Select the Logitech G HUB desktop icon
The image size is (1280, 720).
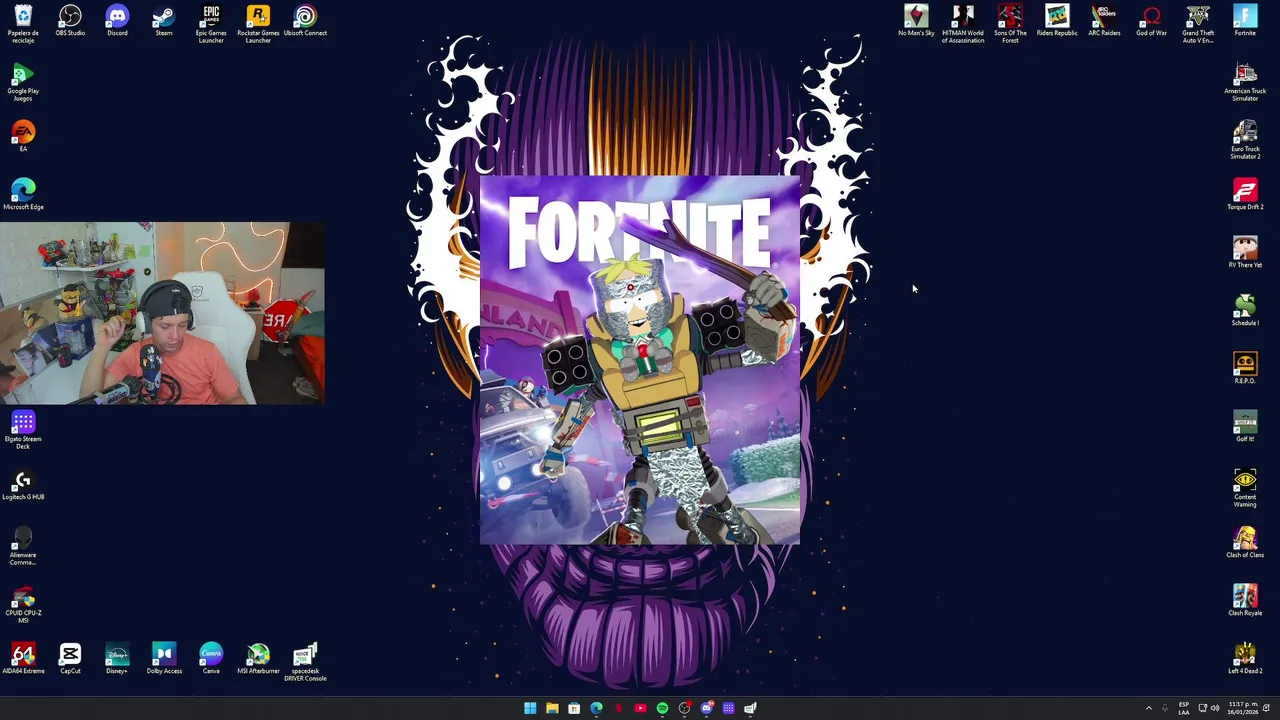point(23,485)
